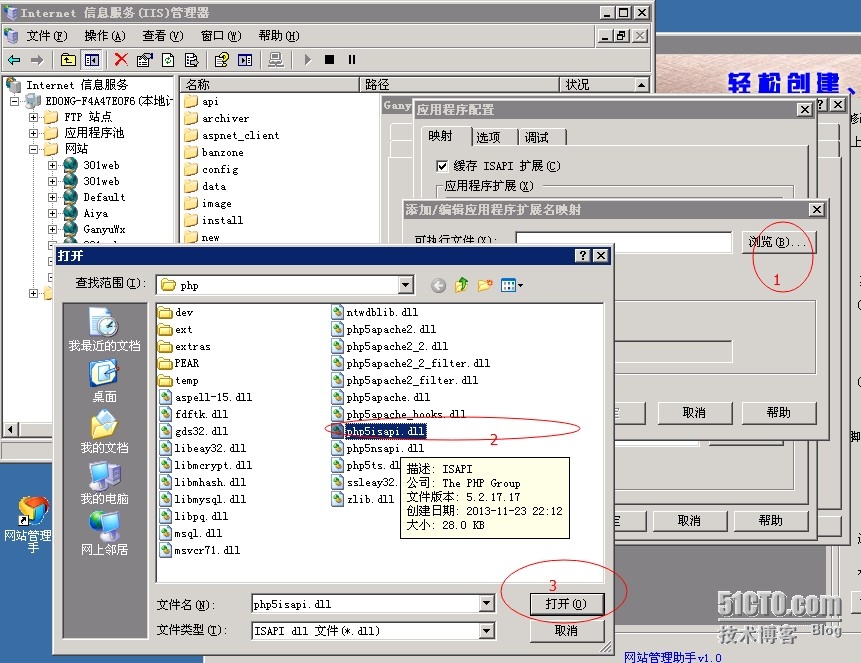The height and width of the screenshot is (663, 861).
Task: Click 取消 in the Open dialog
Action: [x=567, y=631]
